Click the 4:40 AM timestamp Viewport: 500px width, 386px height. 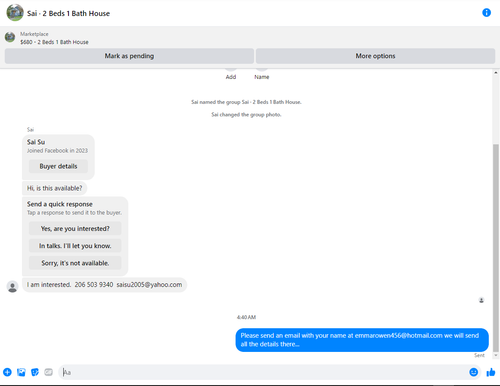(x=246, y=317)
